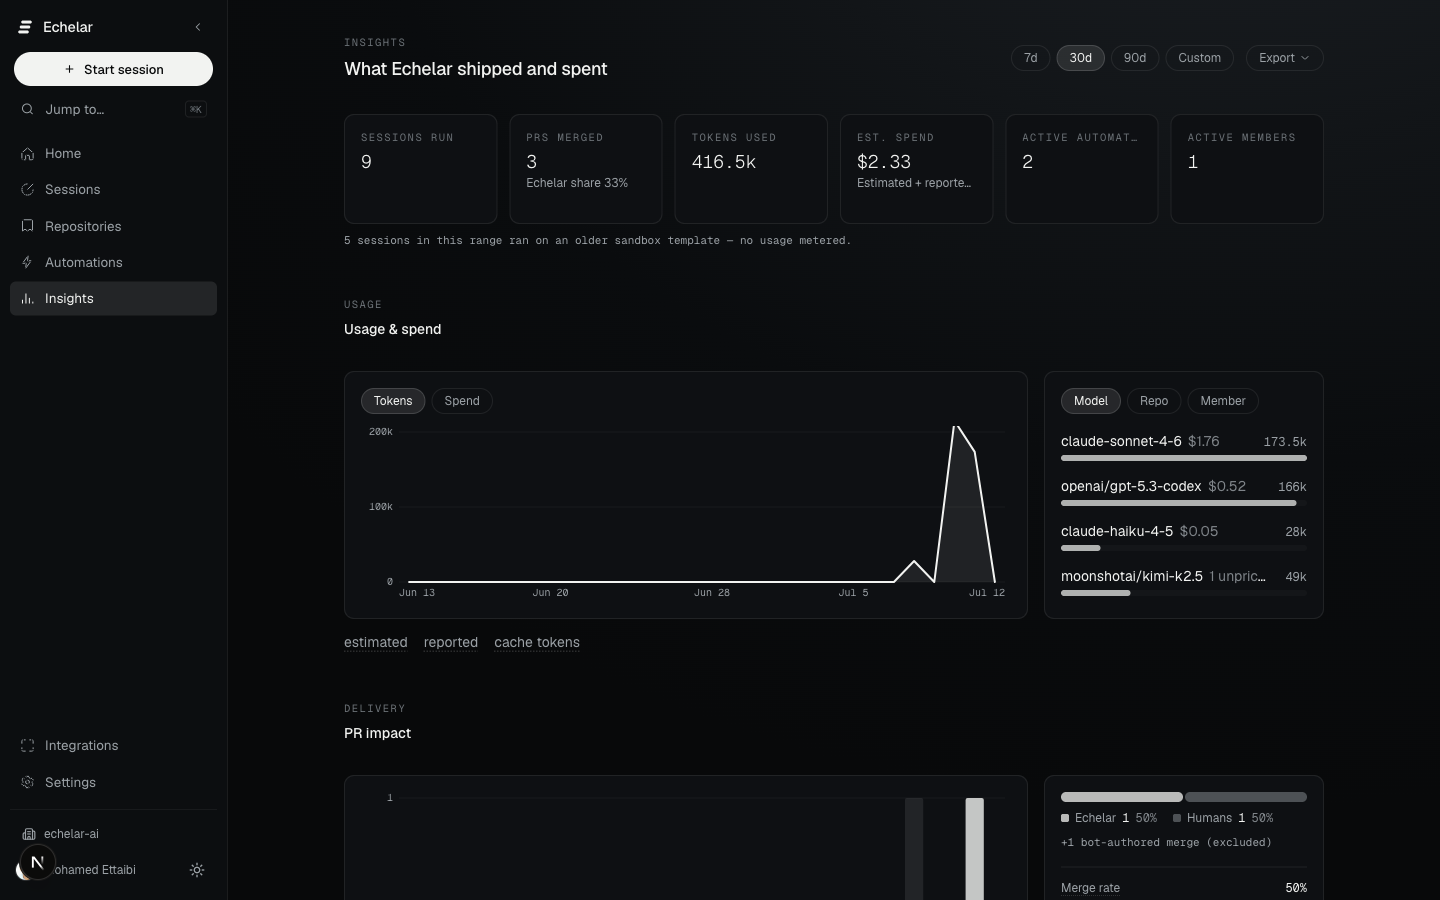Click the Est. Spend card

point(917,169)
